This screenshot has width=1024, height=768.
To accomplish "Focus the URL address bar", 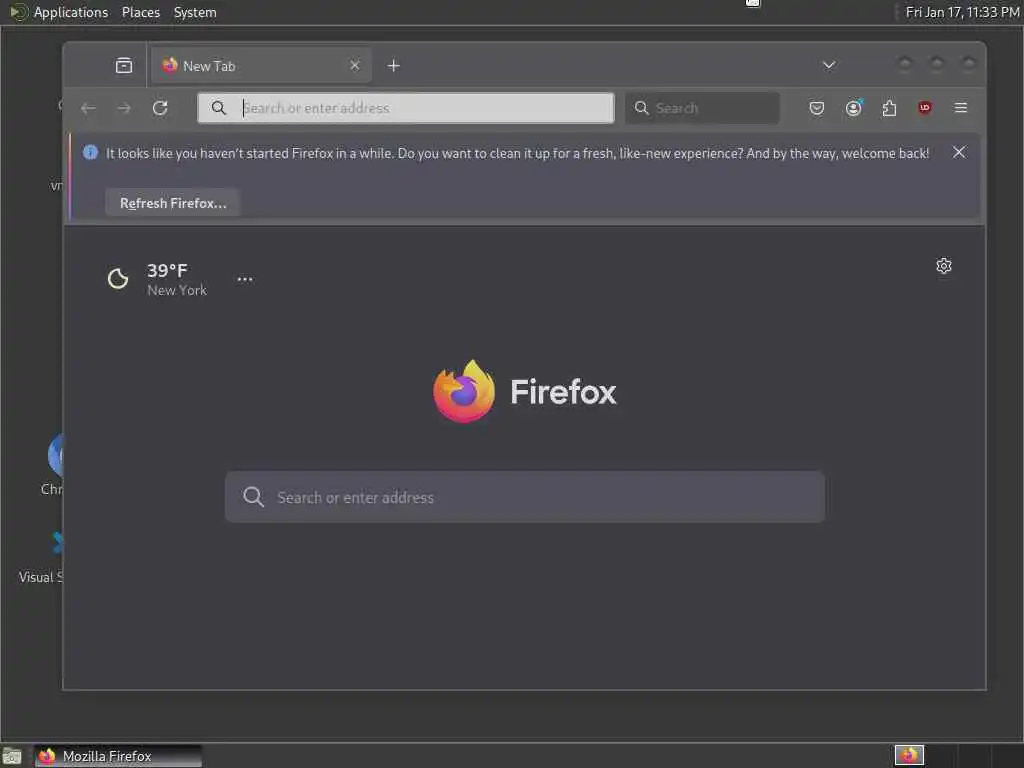I will point(406,108).
